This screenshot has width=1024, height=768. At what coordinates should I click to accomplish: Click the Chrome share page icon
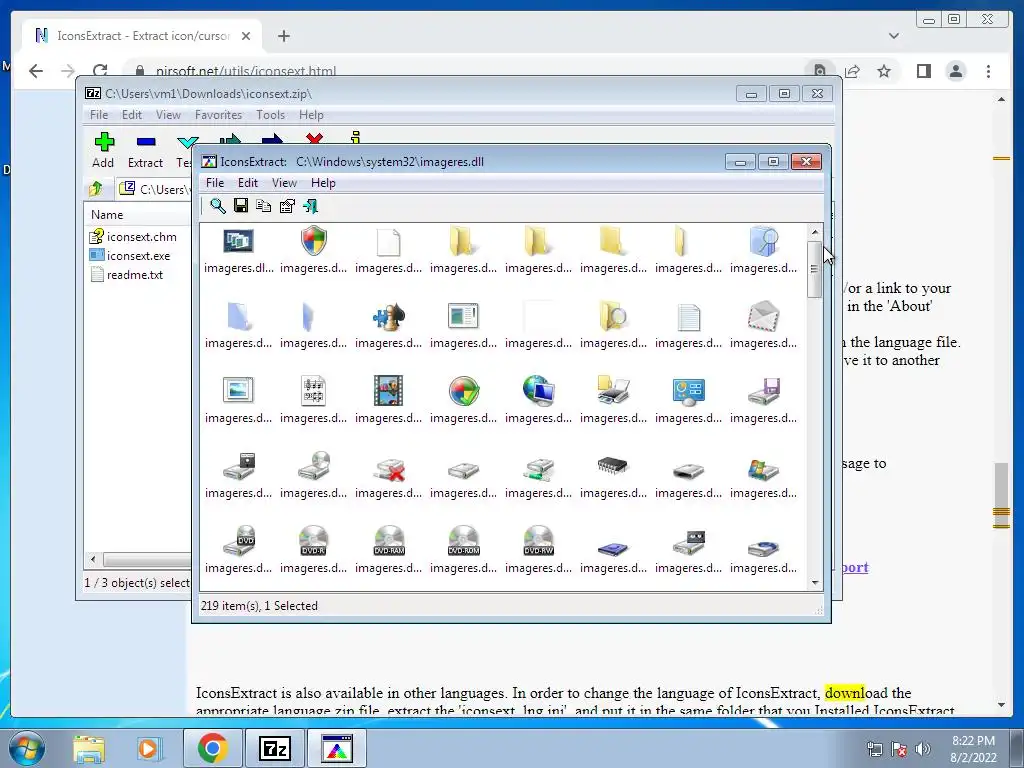point(852,71)
